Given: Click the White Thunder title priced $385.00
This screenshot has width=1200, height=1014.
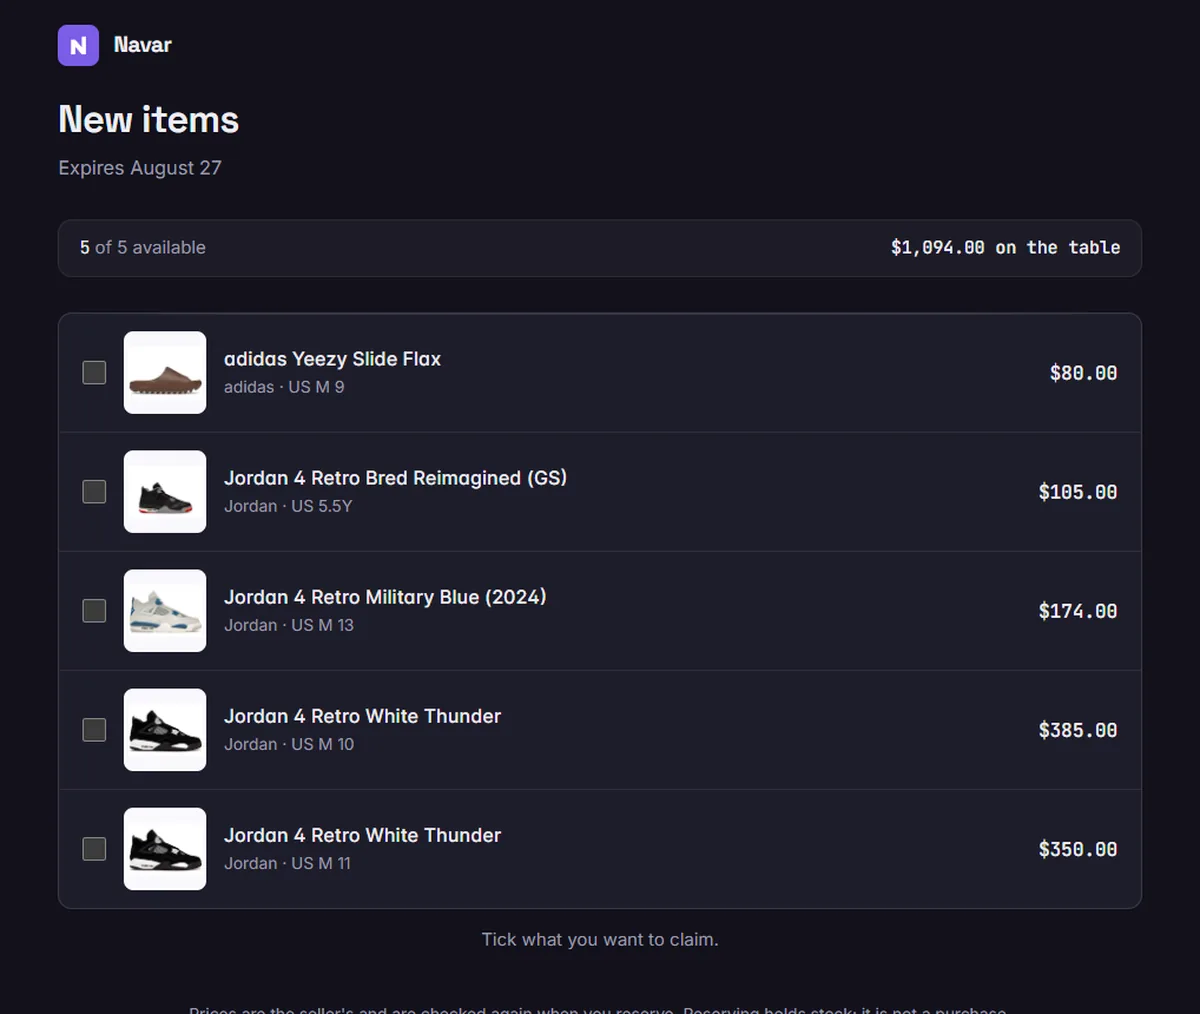Looking at the screenshot, I should (x=362, y=716).
